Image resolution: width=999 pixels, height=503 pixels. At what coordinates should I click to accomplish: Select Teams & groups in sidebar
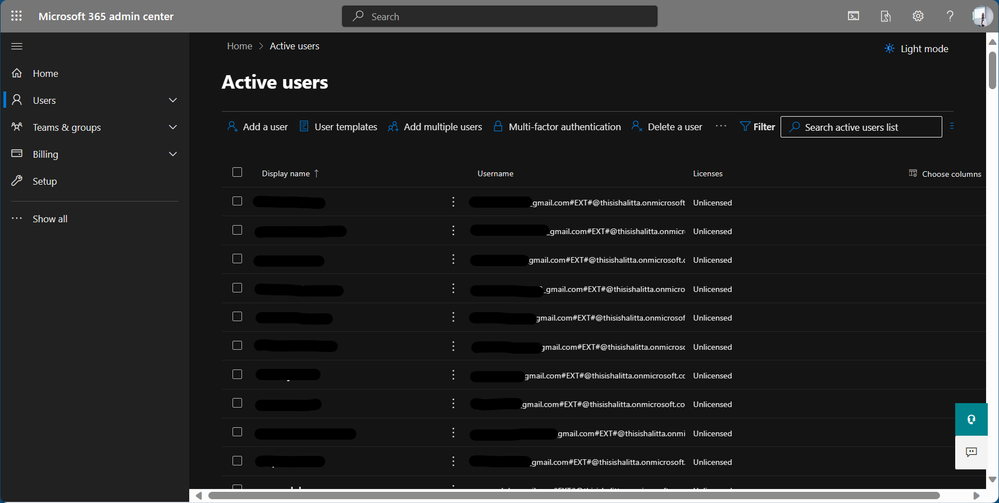[x=66, y=128]
